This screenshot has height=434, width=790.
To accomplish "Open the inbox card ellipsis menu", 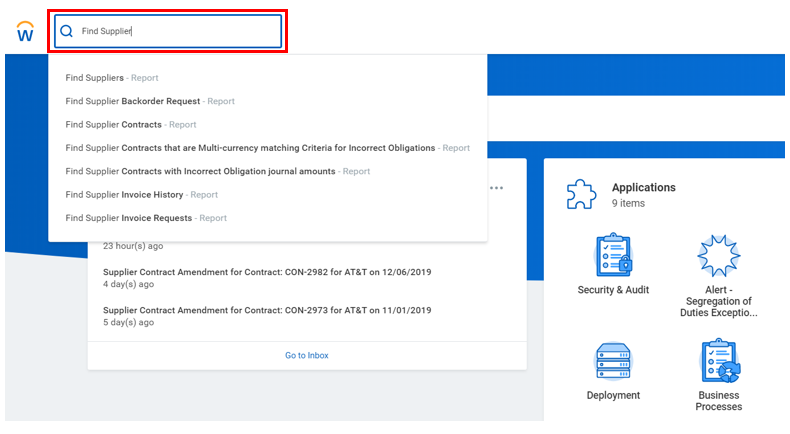I will tap(496, 187).
